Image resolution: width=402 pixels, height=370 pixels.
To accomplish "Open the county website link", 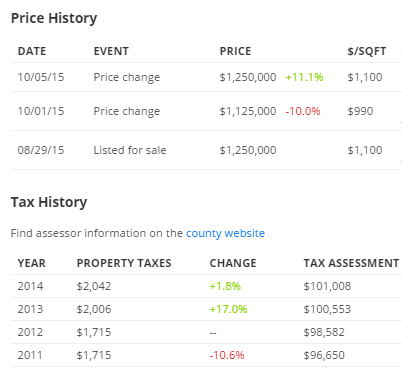I will pyautogui.click(x=225, y=233).
